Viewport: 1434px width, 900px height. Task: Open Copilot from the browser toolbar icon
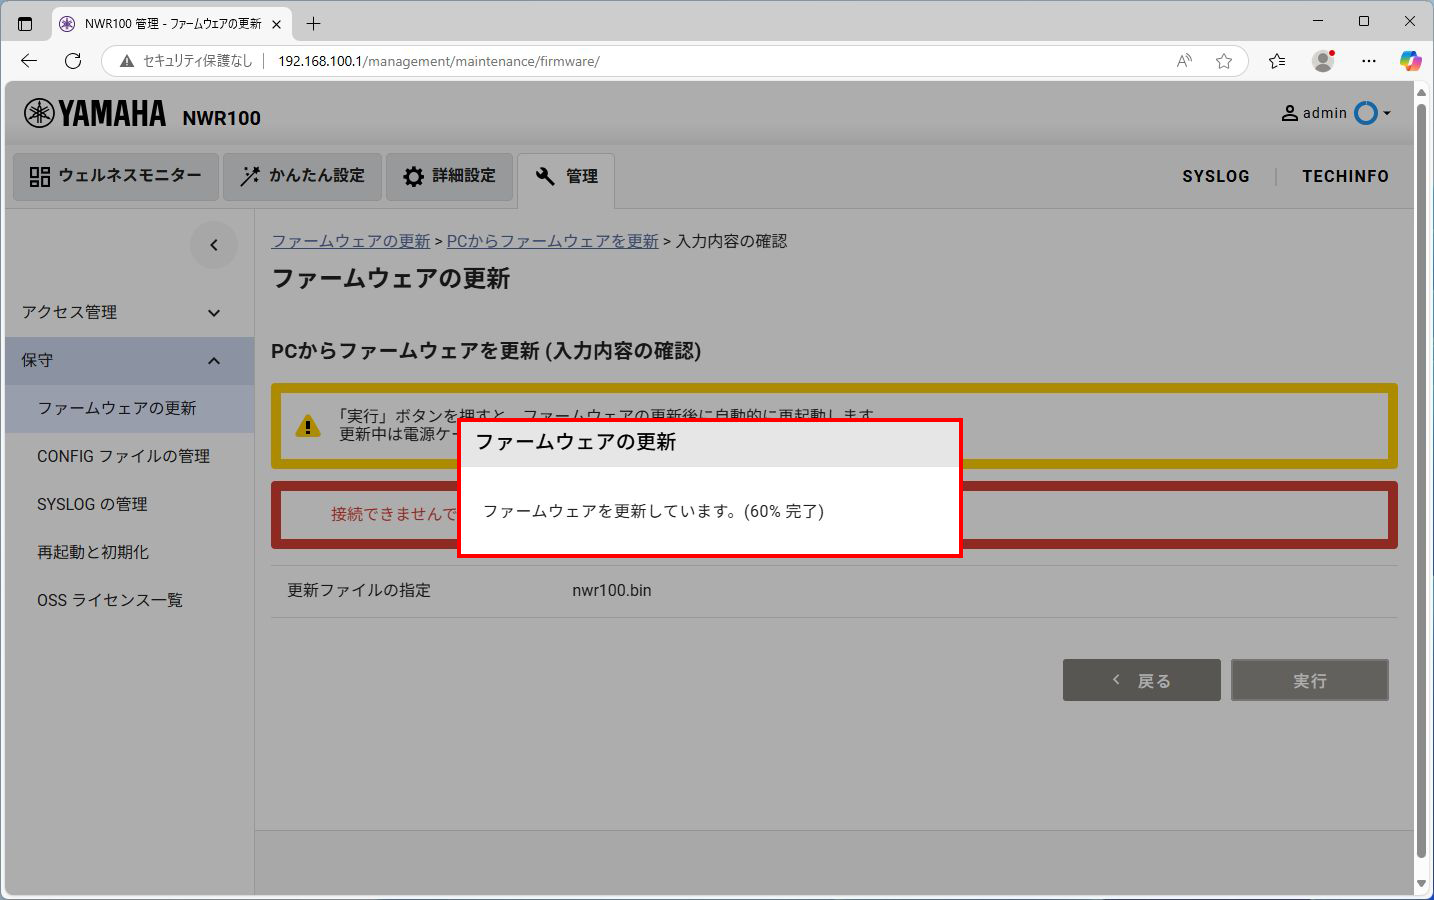(x=1410, y=61)
